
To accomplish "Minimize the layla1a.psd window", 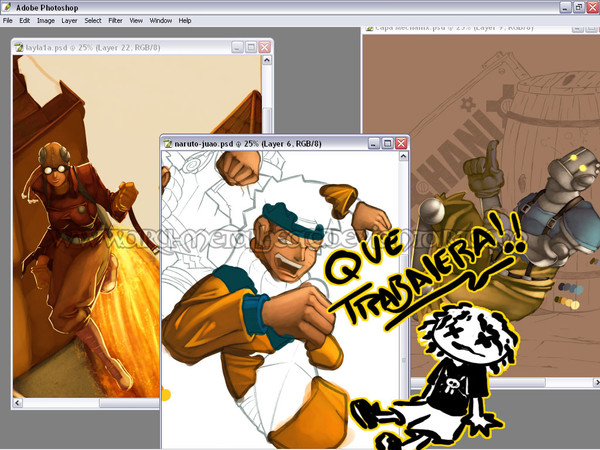I will (237, 47).
